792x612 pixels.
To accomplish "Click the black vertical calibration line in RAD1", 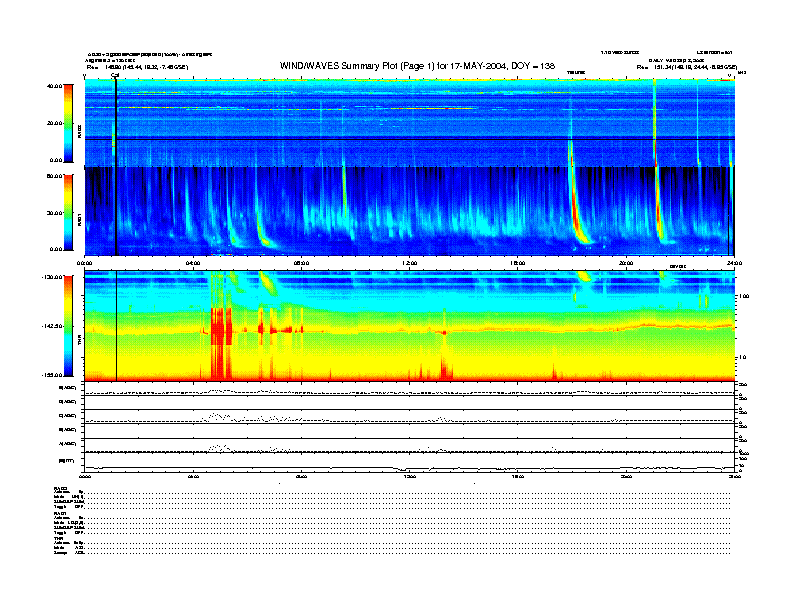I will click(x=116, y=210).
